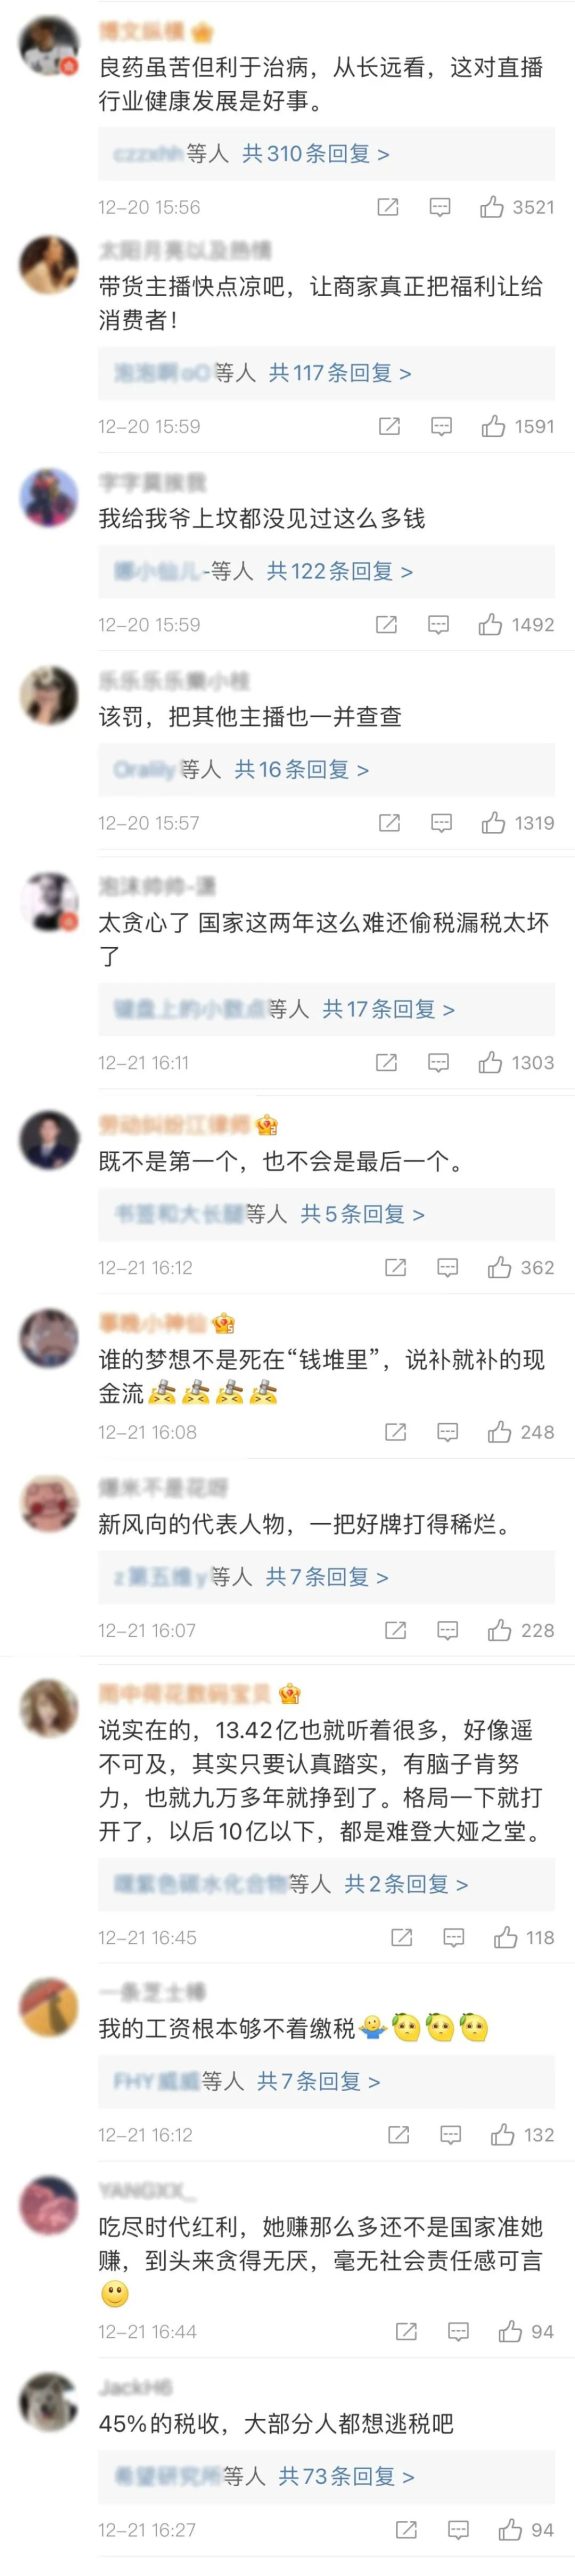This screenshot has height=2560, width=575.
Task: Expand the 共310条回复 replies
Action: pyautogui.click(x=316, y=153)
